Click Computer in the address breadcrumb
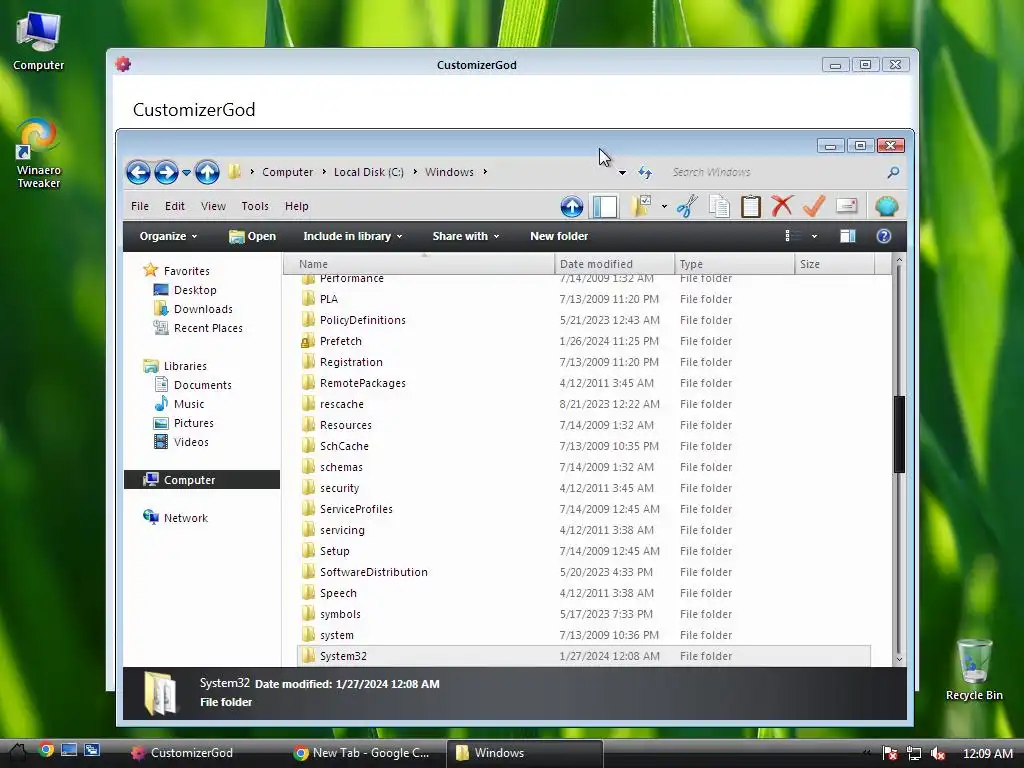The height and width of the screenshot is (768, 1024). pyautogui.click(x=287, y=172)
